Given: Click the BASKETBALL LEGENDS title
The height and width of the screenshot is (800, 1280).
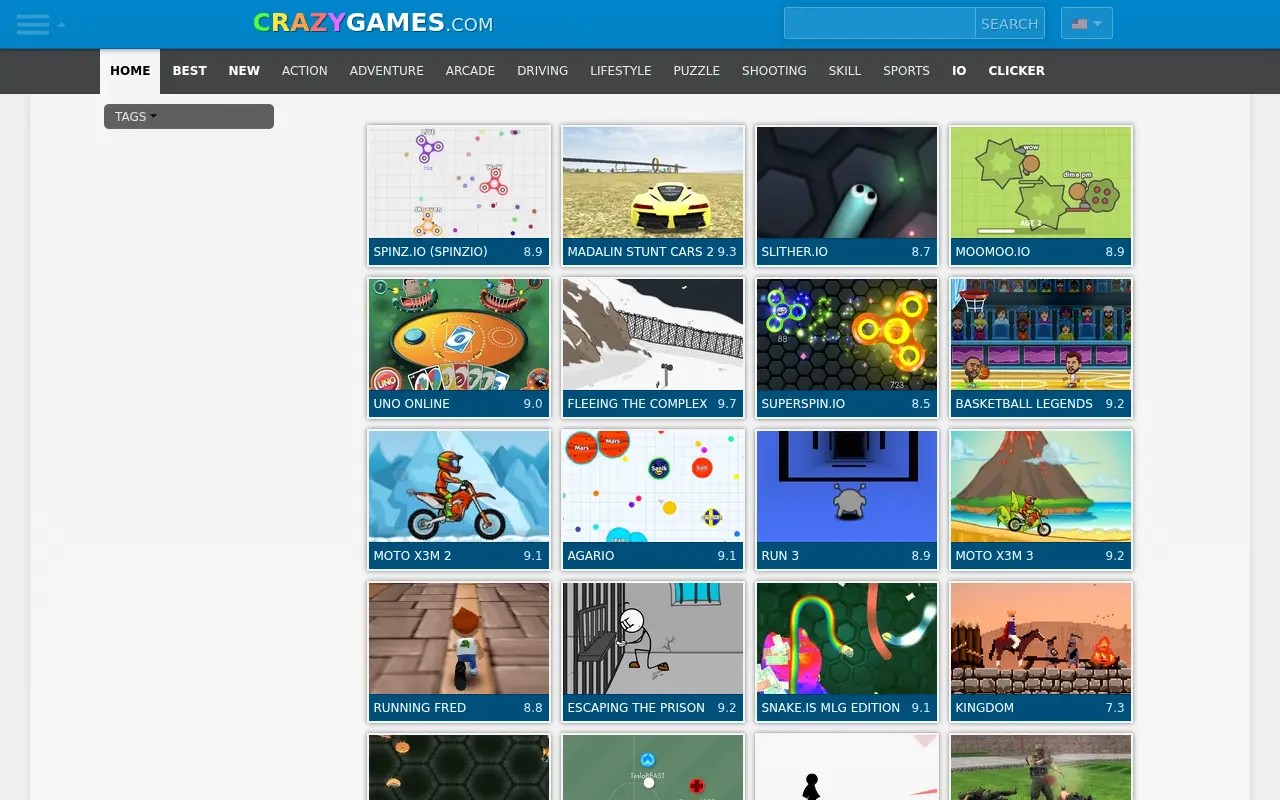Looking at the screenshot, I should click(1024, 404).
